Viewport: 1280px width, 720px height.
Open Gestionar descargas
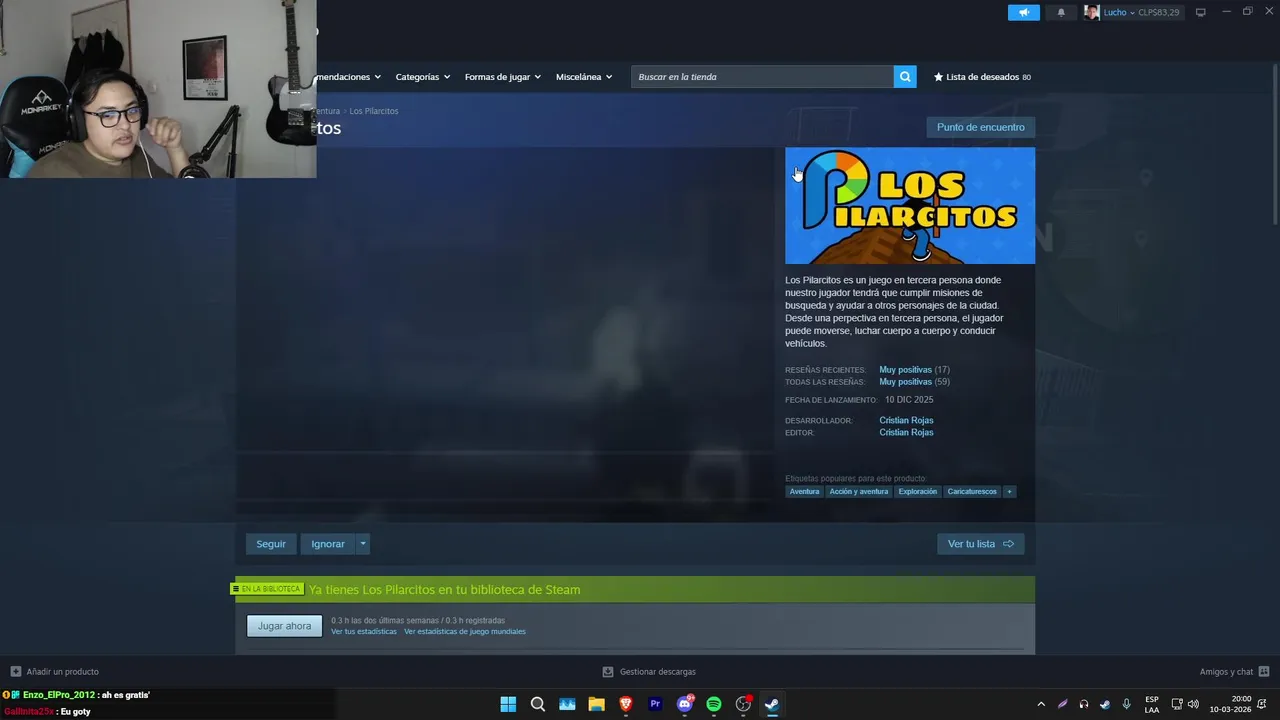click(649, 672)
